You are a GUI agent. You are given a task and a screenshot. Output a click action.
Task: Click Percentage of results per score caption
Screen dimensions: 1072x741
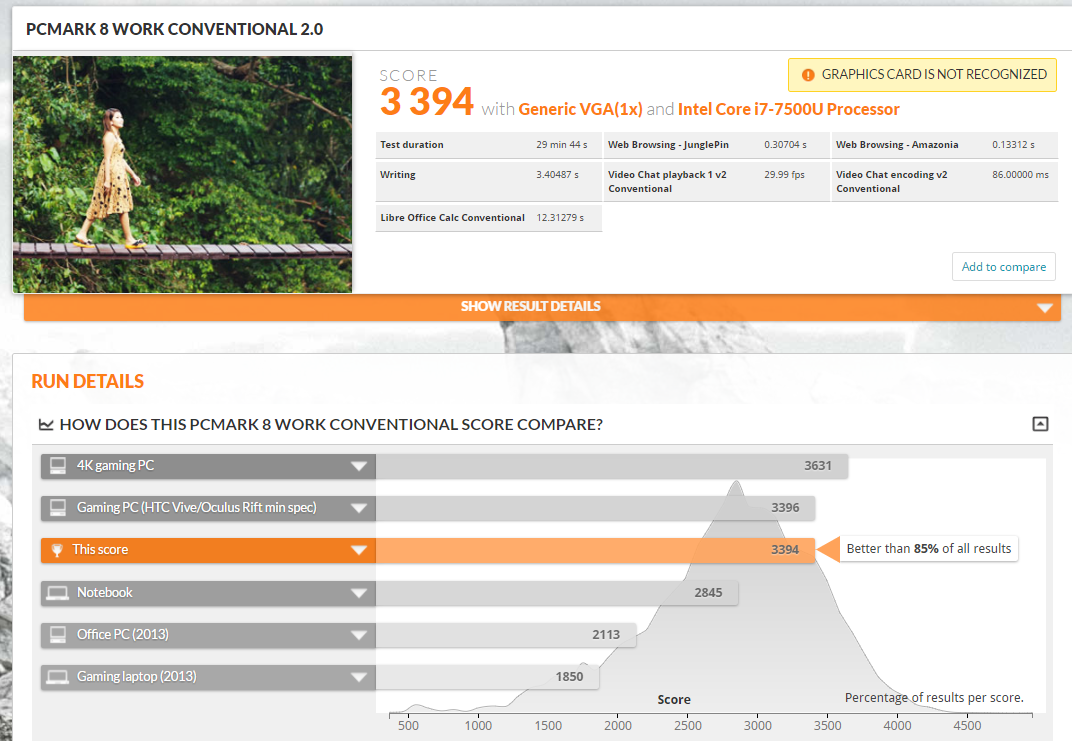coord(934,698)
